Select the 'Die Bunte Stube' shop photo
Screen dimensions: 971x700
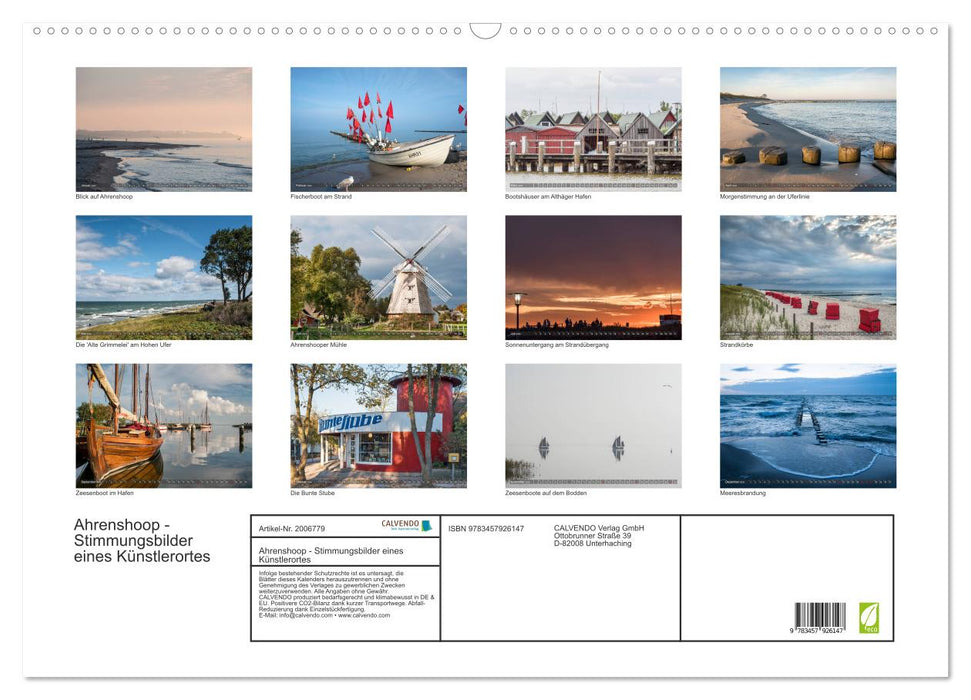click(x=378, y=425)
